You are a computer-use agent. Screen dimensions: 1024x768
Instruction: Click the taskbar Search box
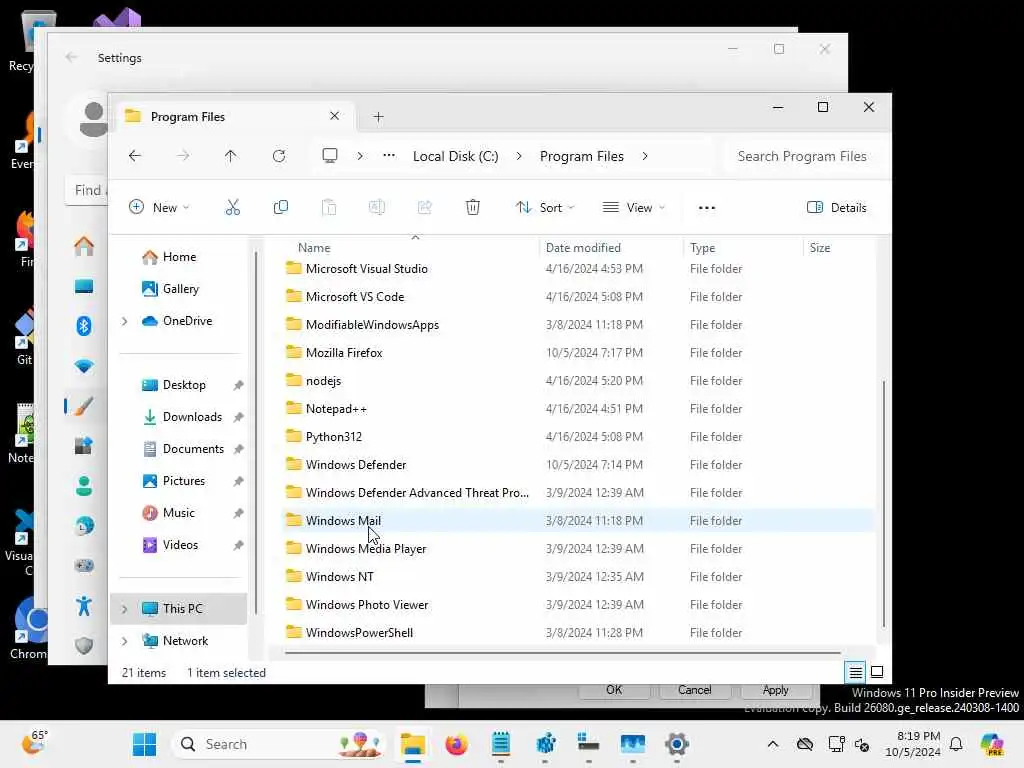point(279,744)
